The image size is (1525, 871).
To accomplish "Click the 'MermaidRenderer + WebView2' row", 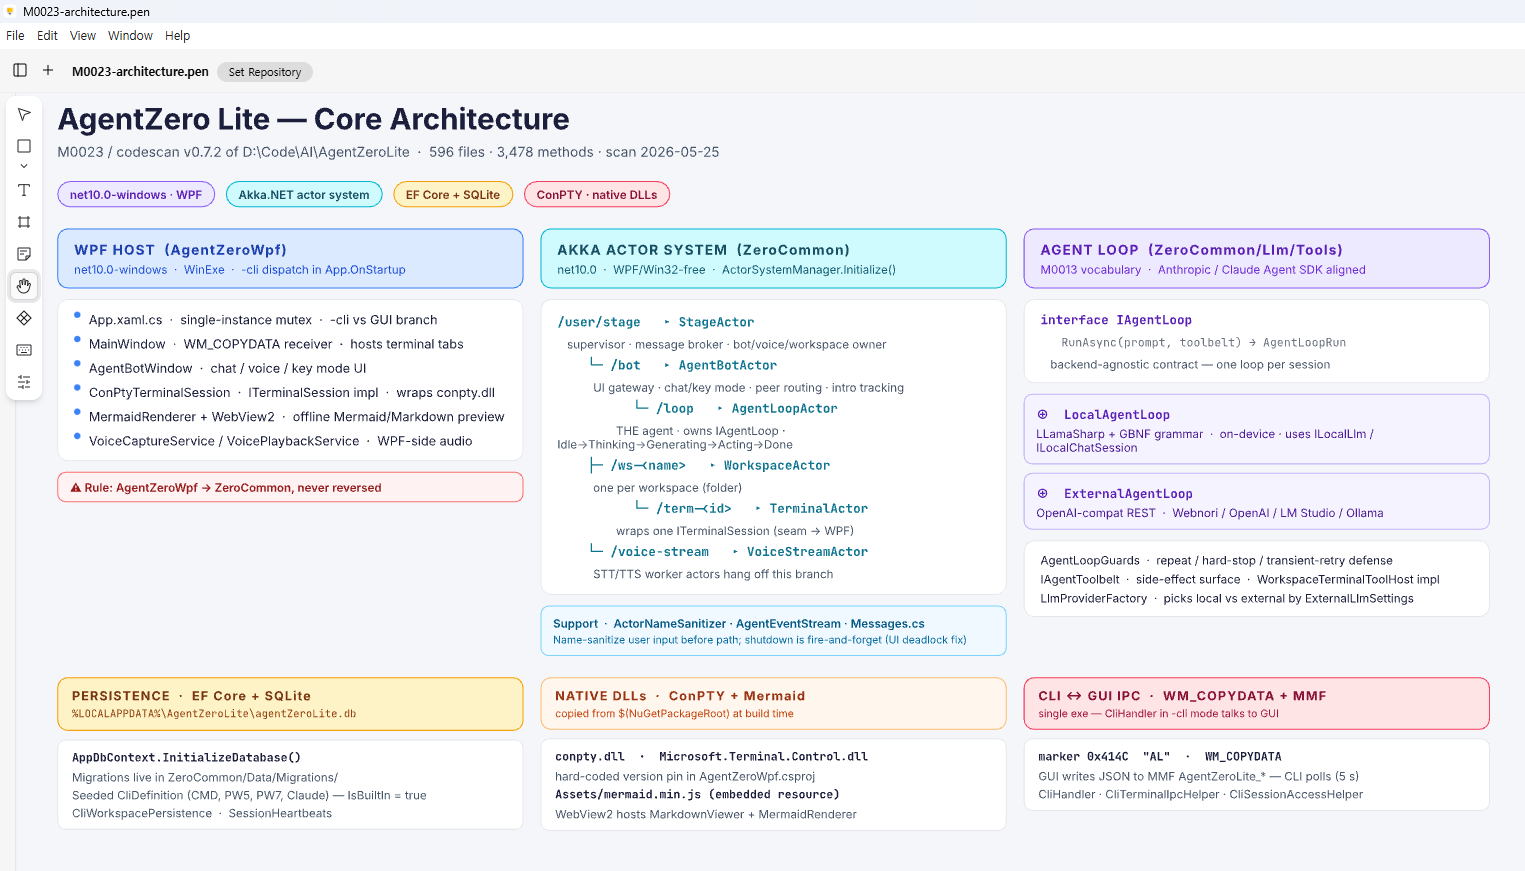I will [297, 417].
